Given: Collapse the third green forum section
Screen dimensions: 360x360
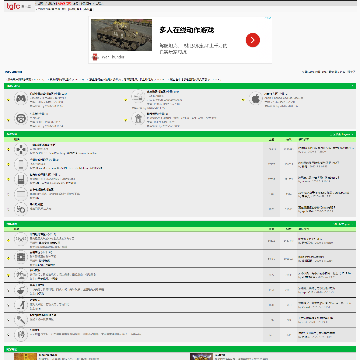Looking at the screenshot, I should tap(353, 224).
